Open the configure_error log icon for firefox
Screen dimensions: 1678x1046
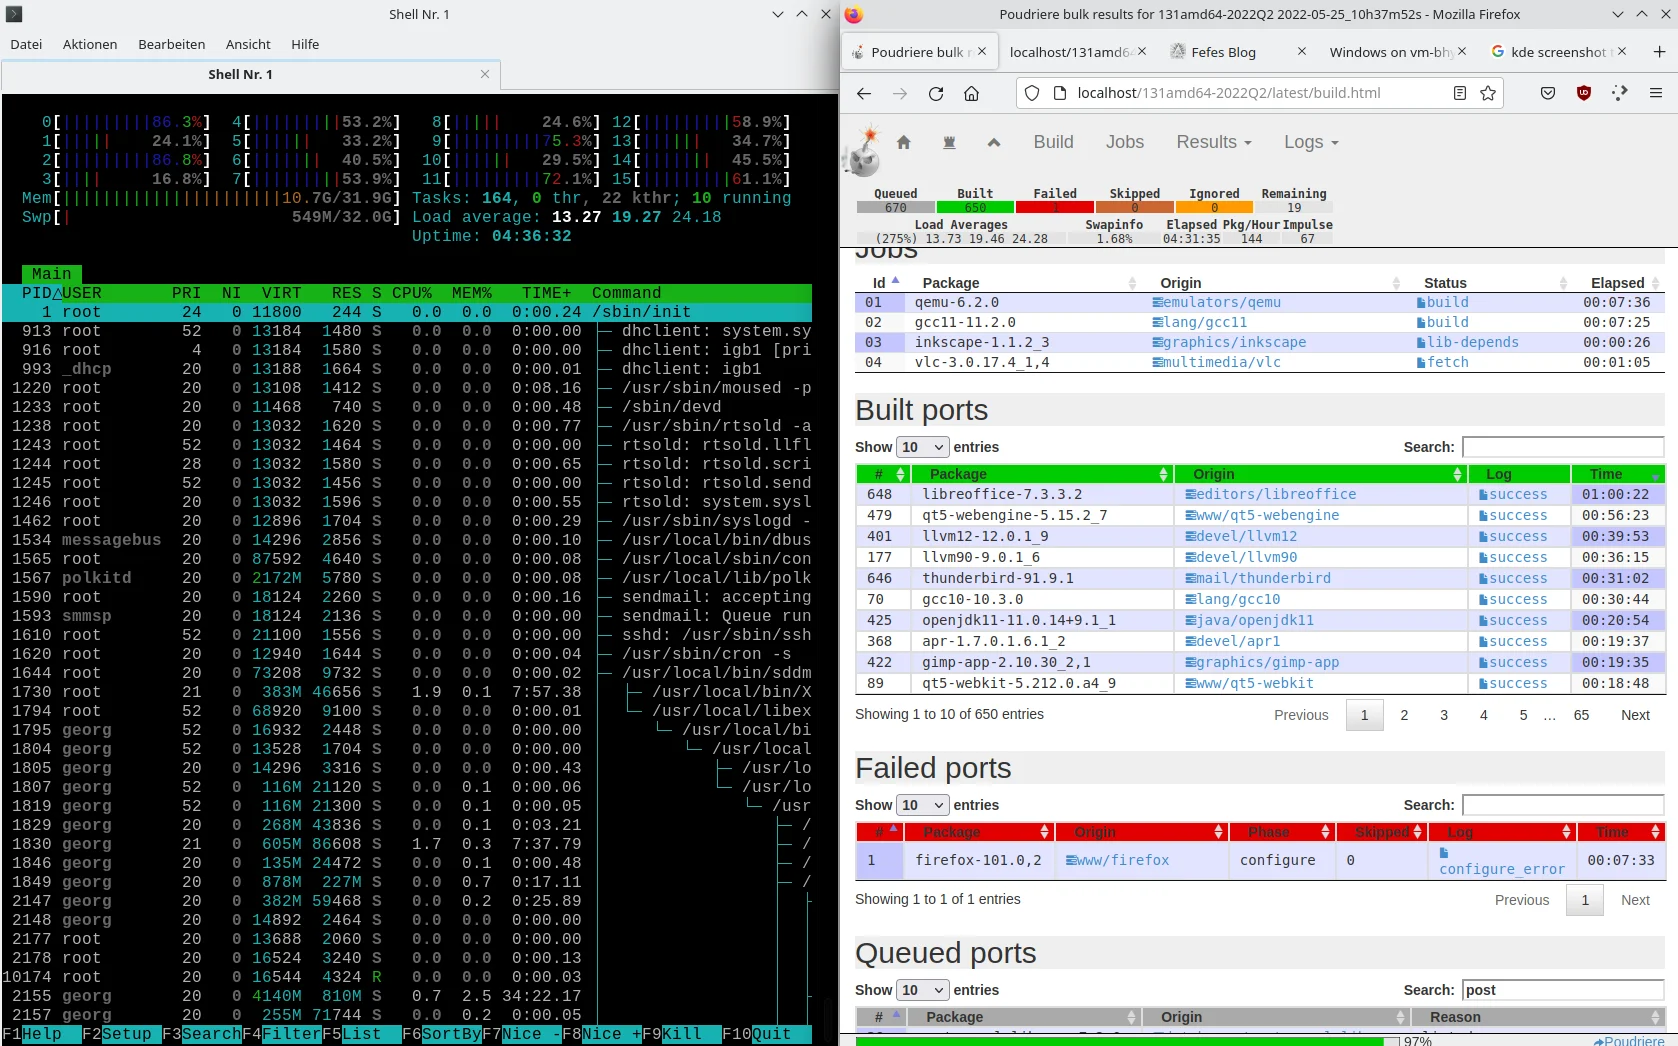click(x=1444, y=852)
